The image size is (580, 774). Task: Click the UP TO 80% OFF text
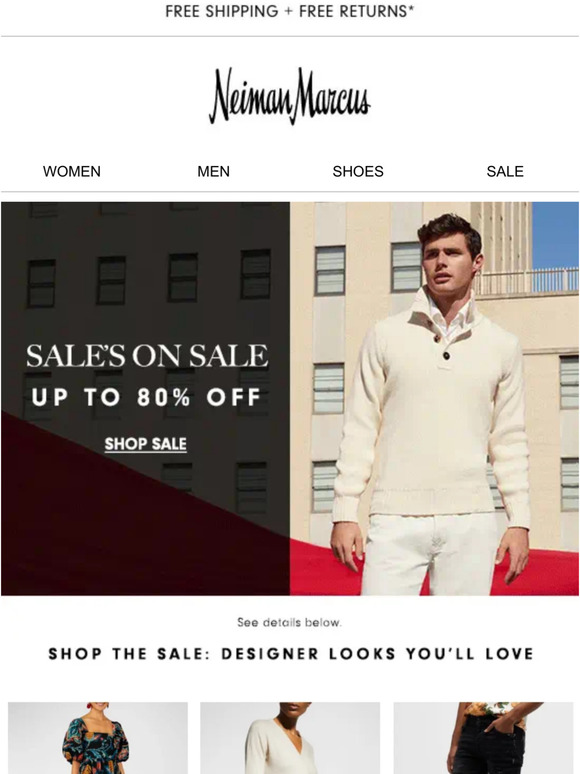[x=147, y=397]
